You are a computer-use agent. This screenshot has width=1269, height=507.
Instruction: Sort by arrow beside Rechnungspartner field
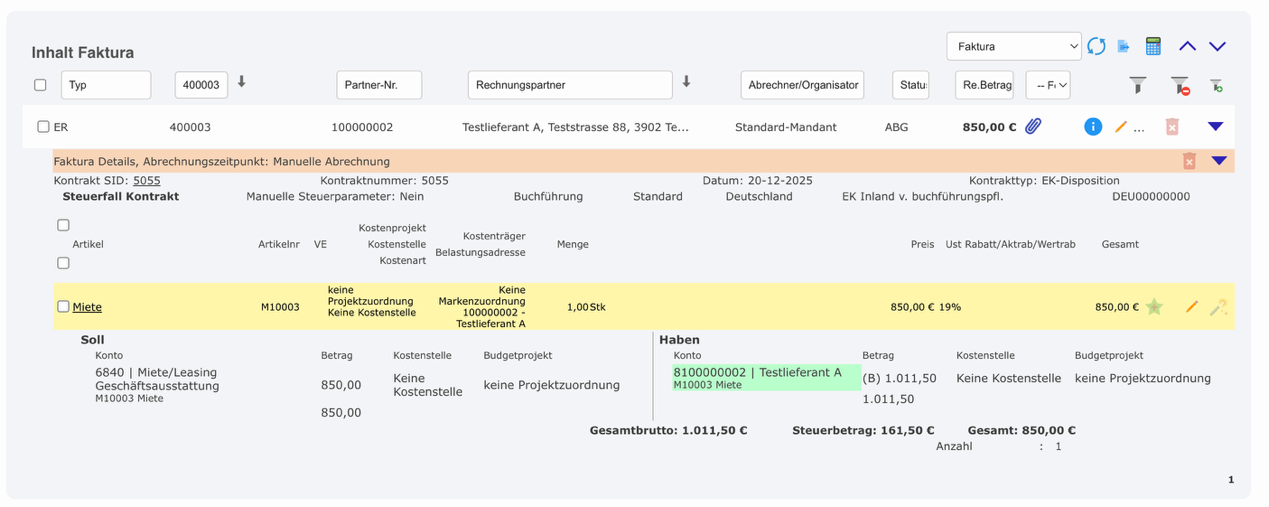(686, 82)
